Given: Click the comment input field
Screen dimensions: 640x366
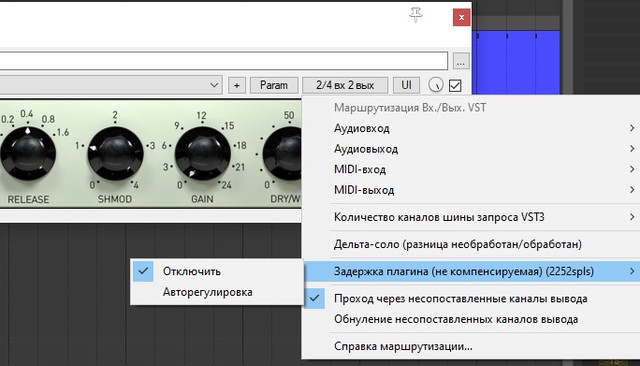Looking at the screenshot, I should [224, 61].
